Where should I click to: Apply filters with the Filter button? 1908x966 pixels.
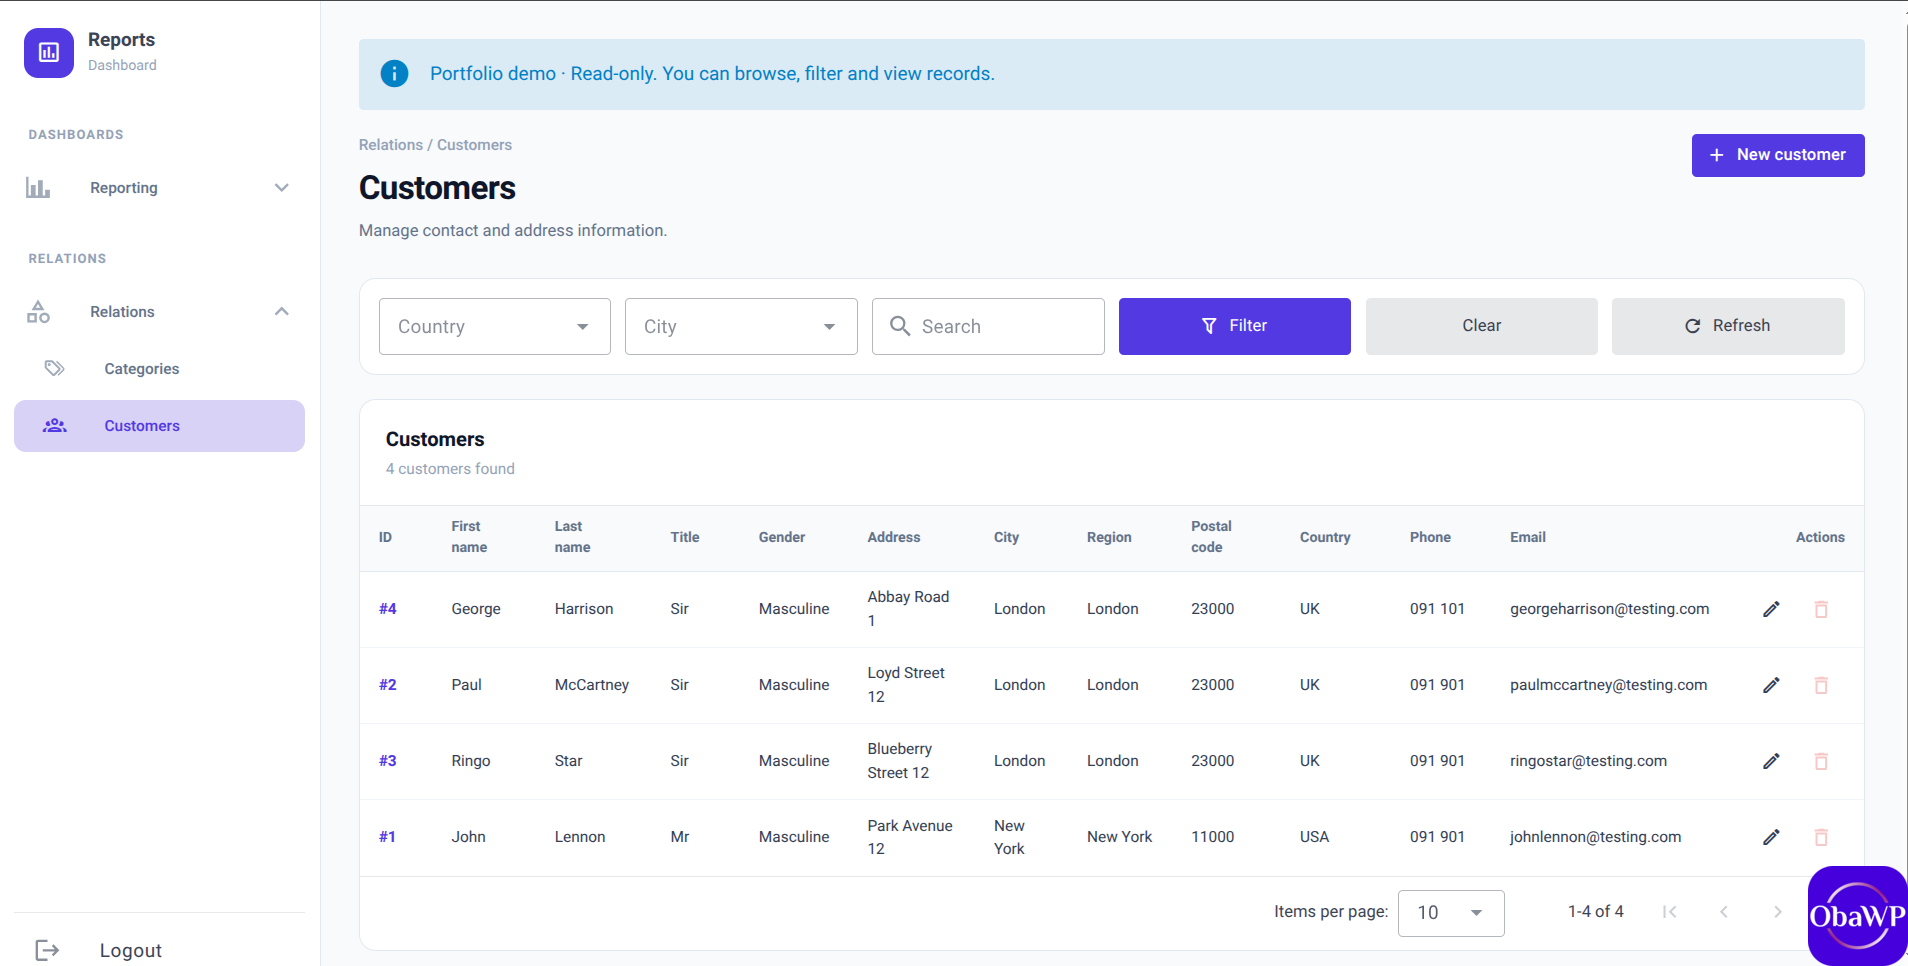[x=1235, y=326]
